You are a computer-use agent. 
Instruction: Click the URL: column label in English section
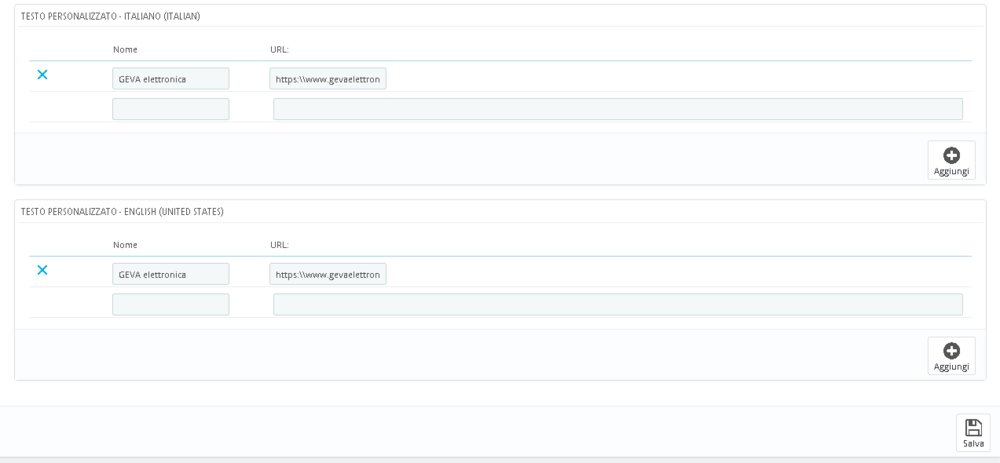pyautogui.click(x=279, y=245)
